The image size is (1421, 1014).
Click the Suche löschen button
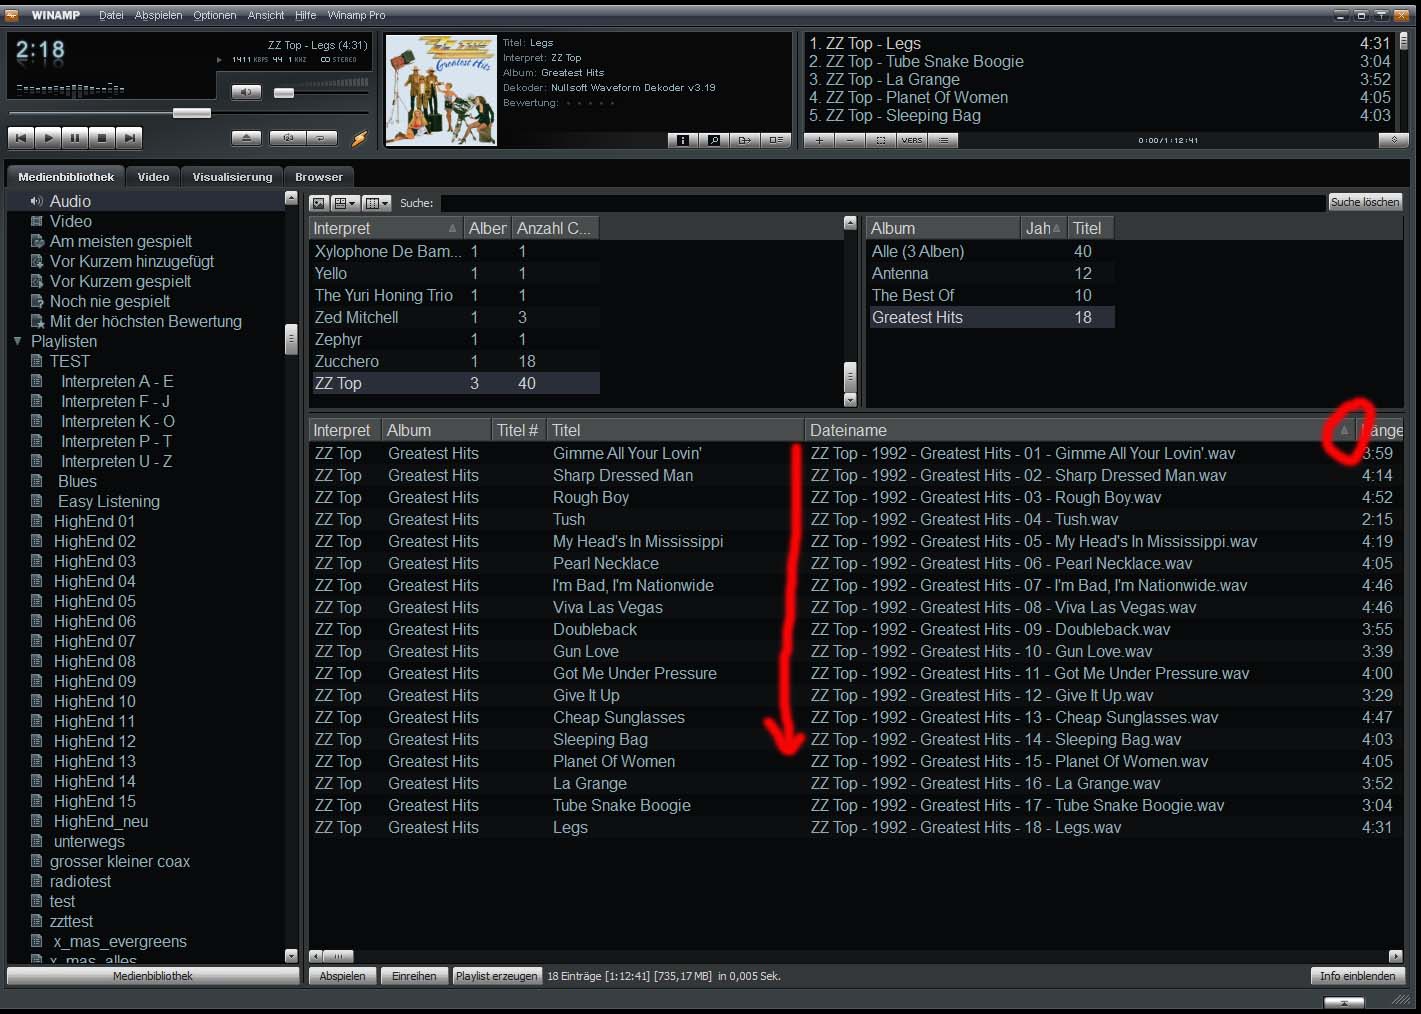[1365, 202]
